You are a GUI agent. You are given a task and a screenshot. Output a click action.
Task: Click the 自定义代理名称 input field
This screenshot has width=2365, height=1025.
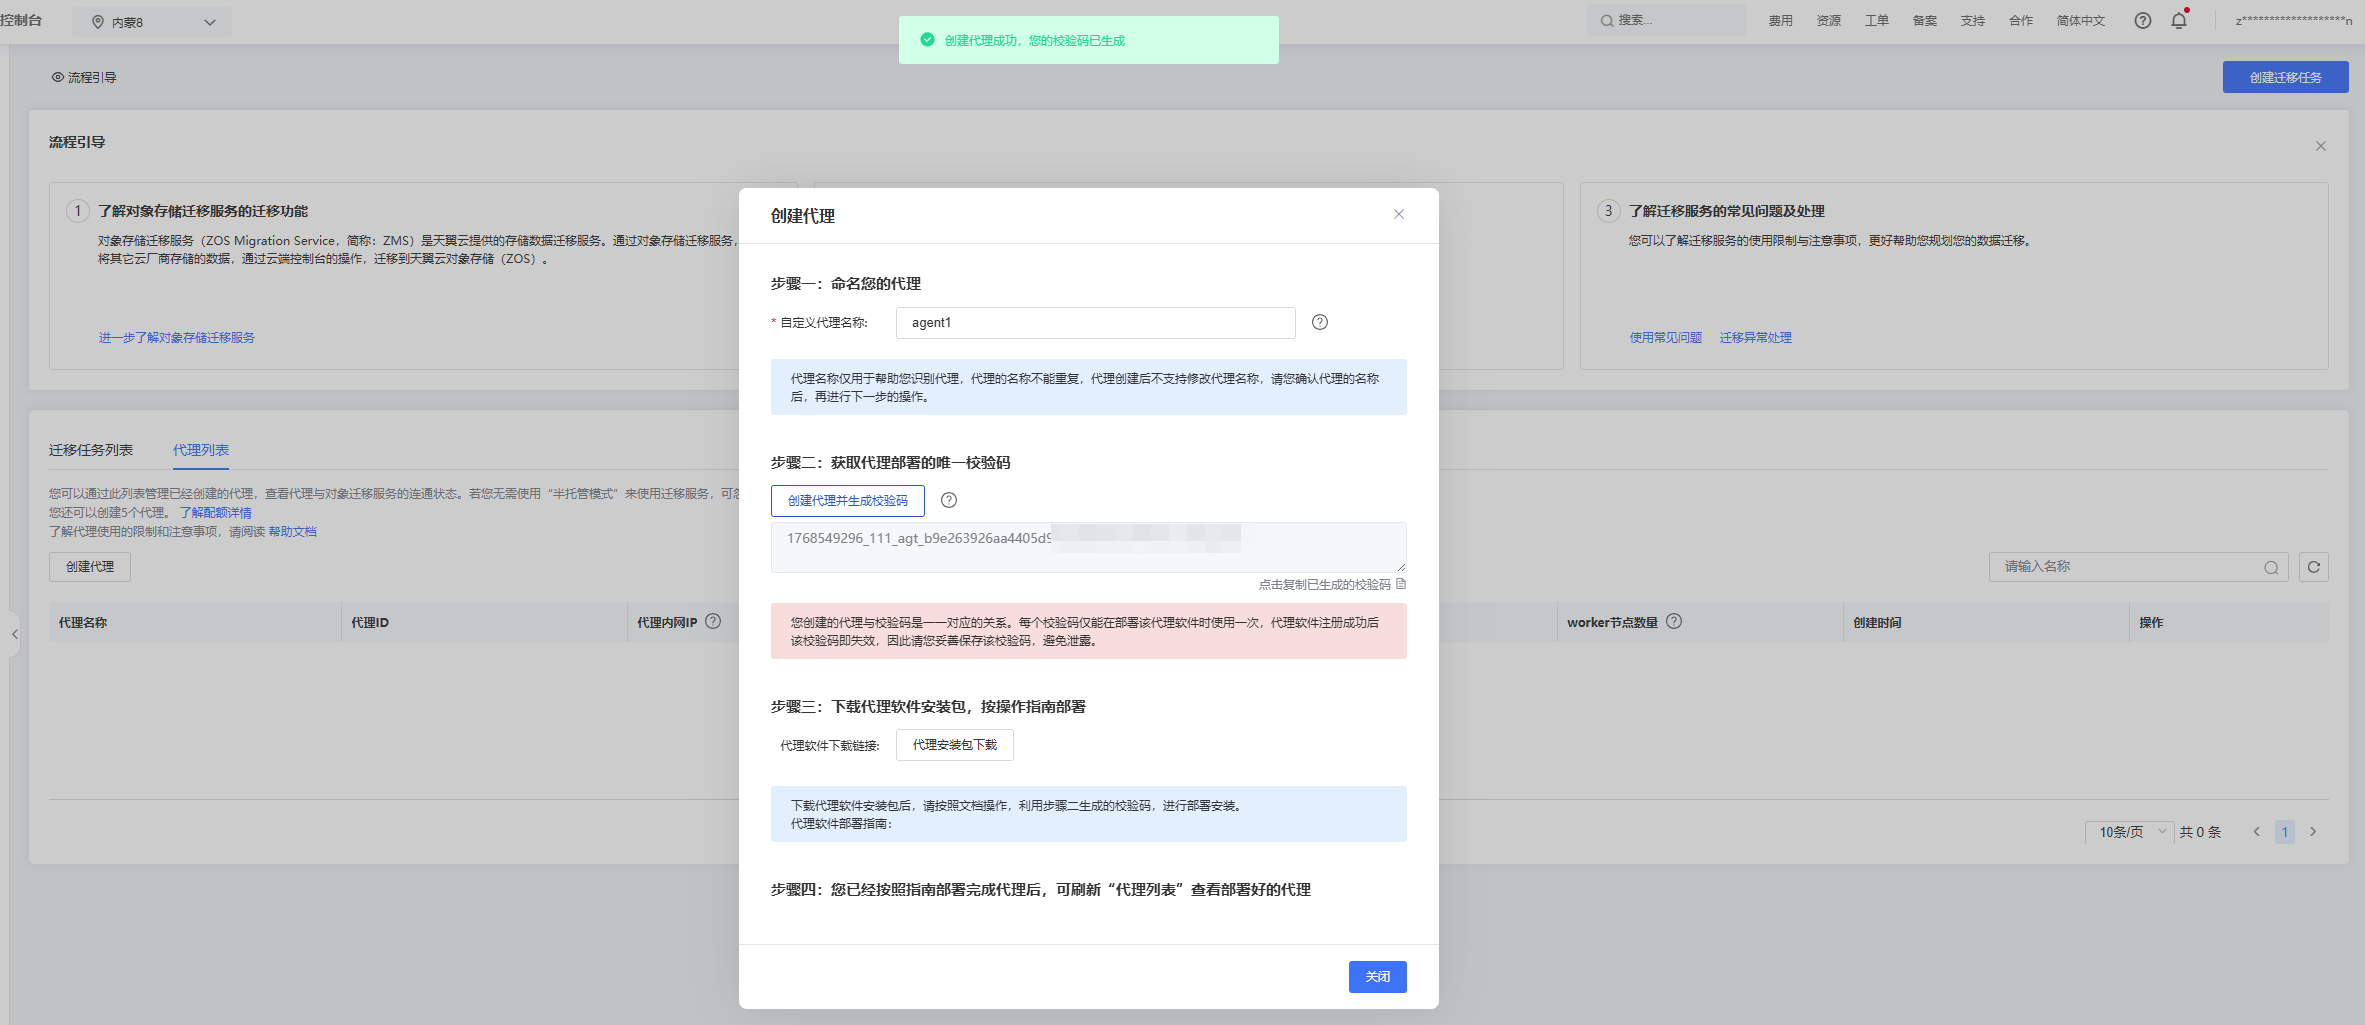1095,323
